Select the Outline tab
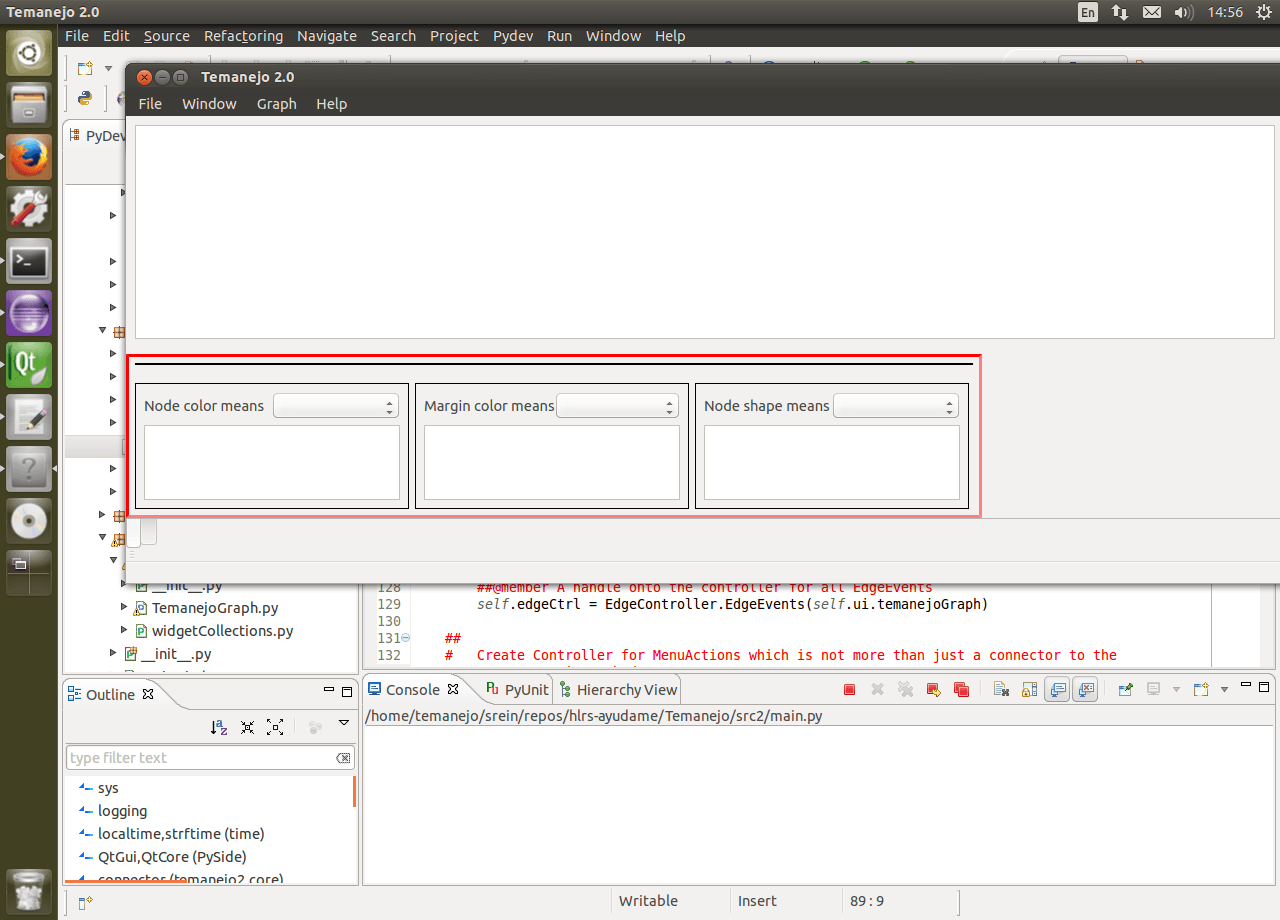 [x=110, y=694]
